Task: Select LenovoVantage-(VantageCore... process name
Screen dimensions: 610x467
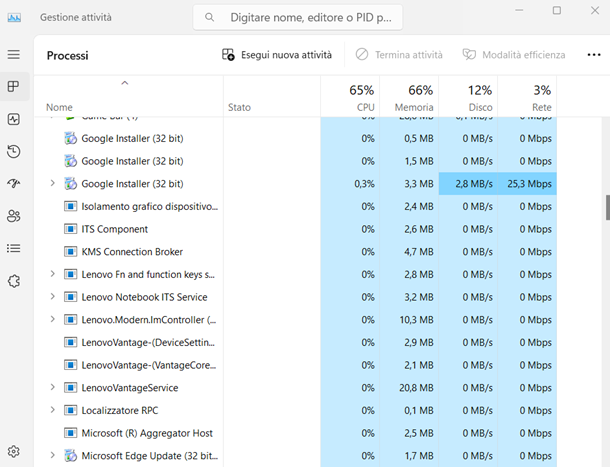Action: coord(149,365)
